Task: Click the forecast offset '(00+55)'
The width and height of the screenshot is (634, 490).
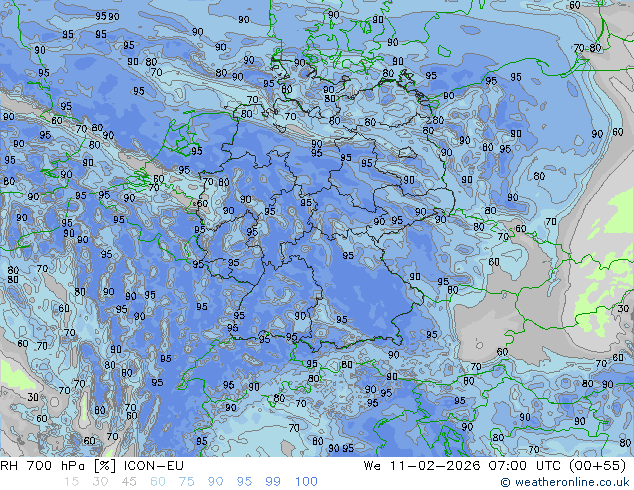Action: (597, 466)
